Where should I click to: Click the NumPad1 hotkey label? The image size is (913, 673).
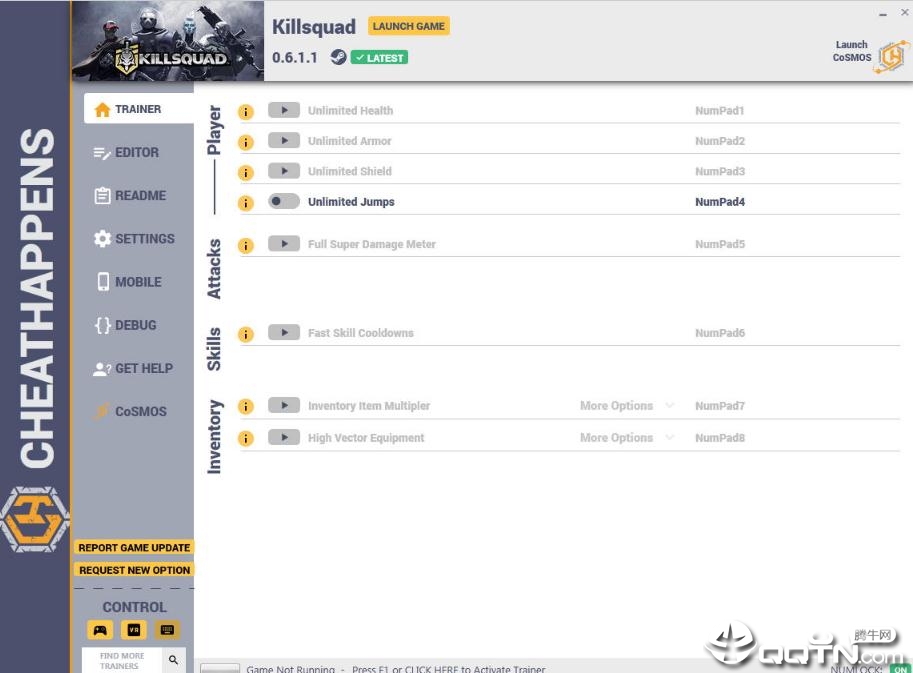pyautogui.click(x=720, y=111)
